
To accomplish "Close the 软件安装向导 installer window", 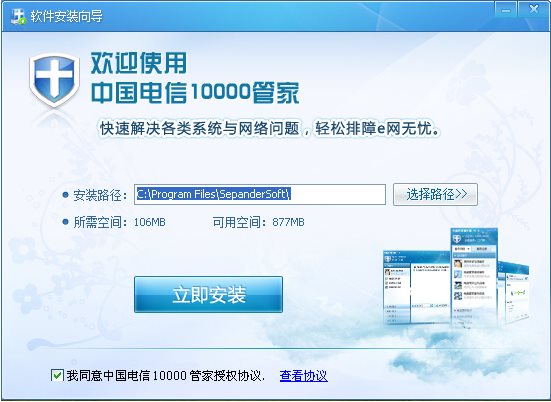I will [533, 9].
